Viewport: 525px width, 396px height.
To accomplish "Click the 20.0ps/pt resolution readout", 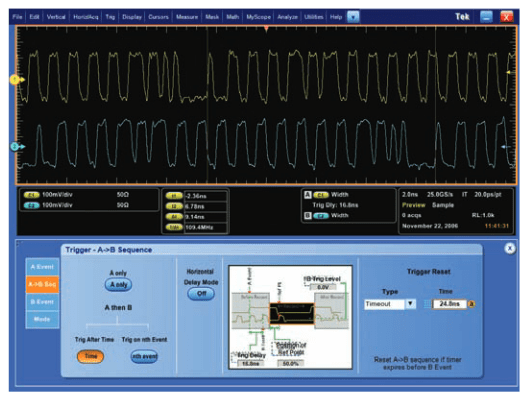I will click(x=488, y=195).
